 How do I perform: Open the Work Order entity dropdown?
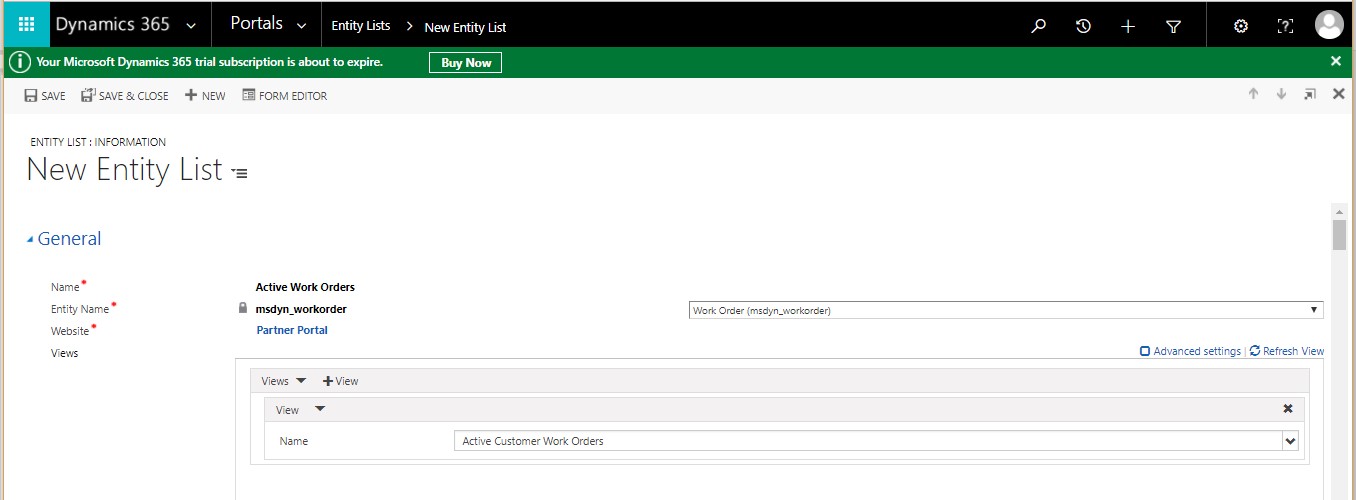1006,310
